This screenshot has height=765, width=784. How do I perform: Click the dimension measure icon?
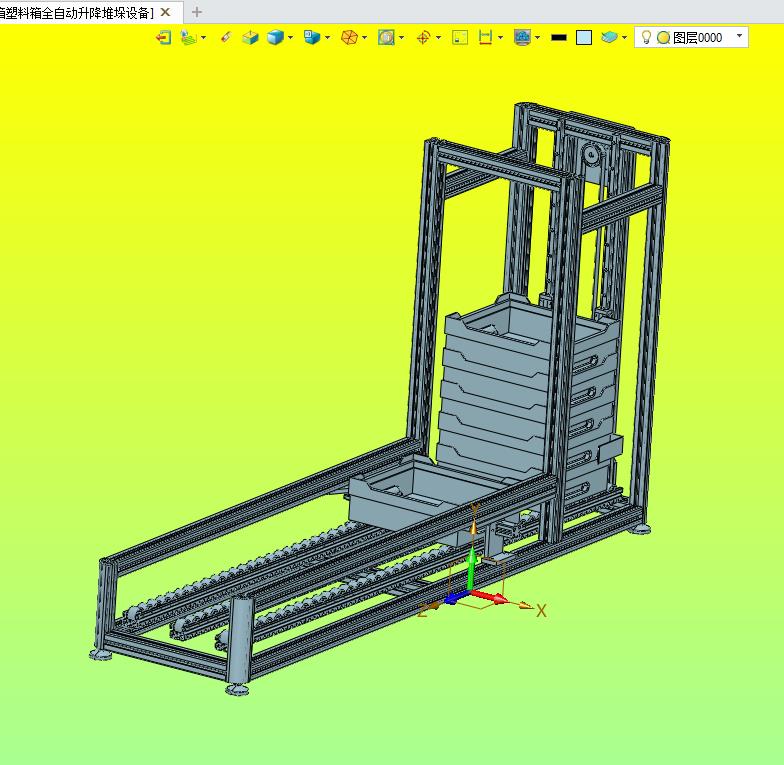[x=485, y=38]
